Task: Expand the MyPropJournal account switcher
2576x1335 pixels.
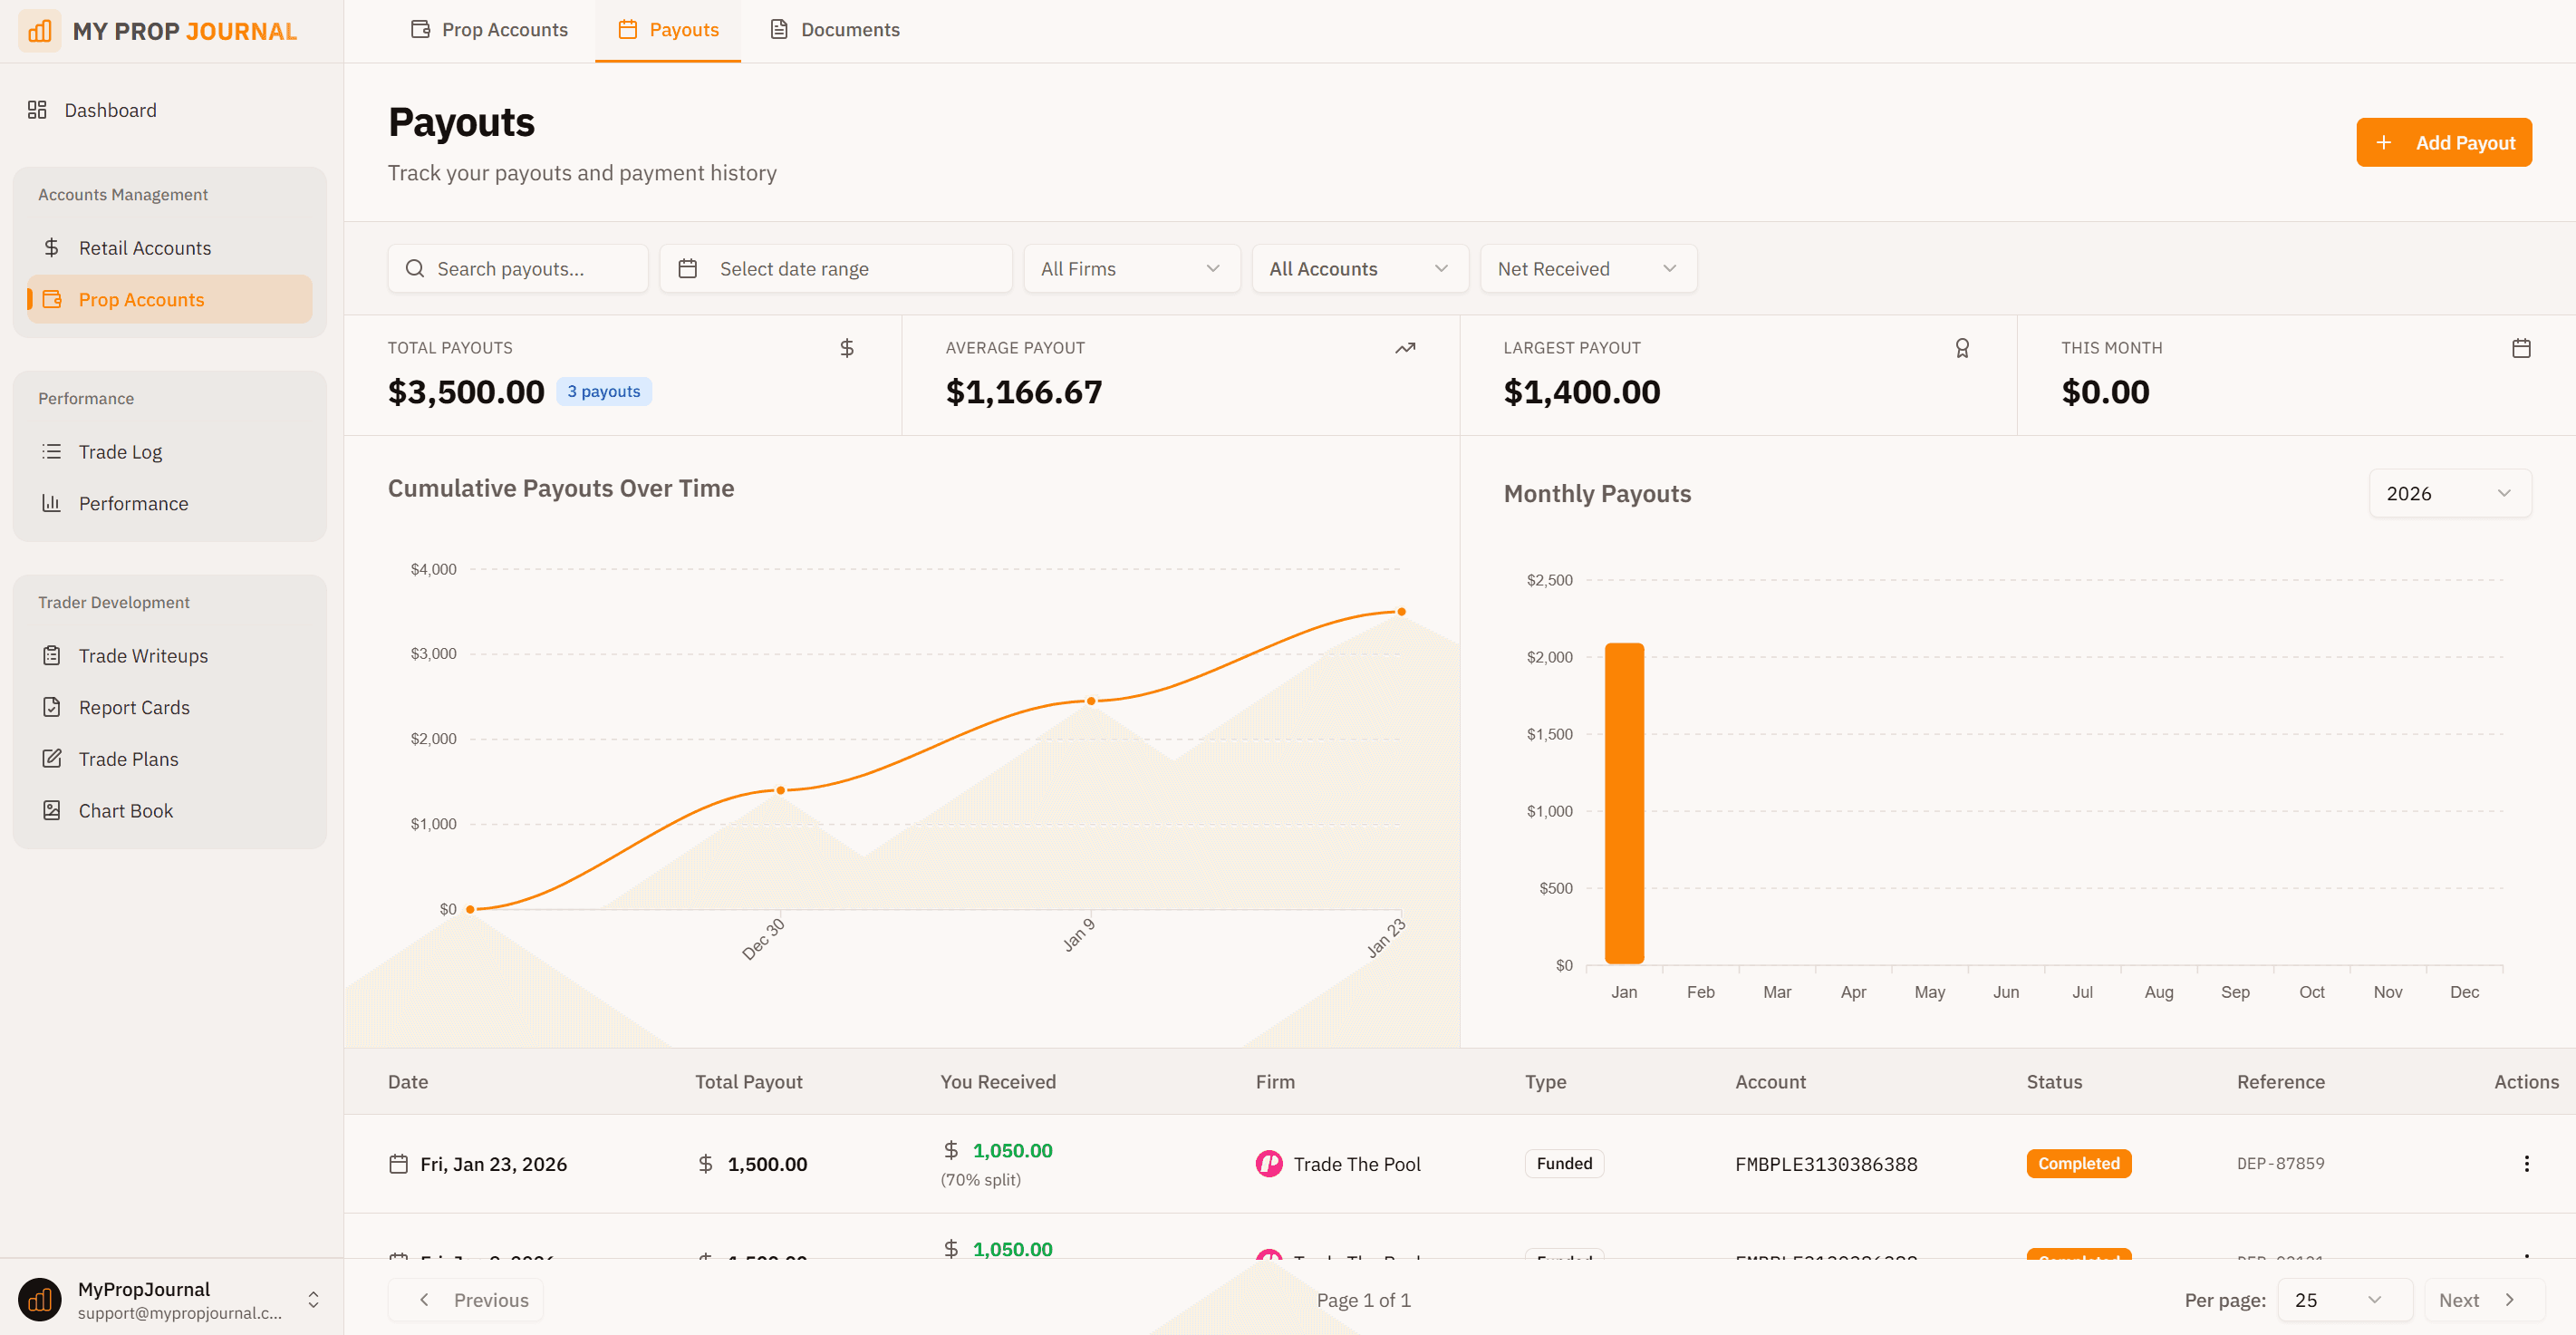Action: click(313, 1300)
